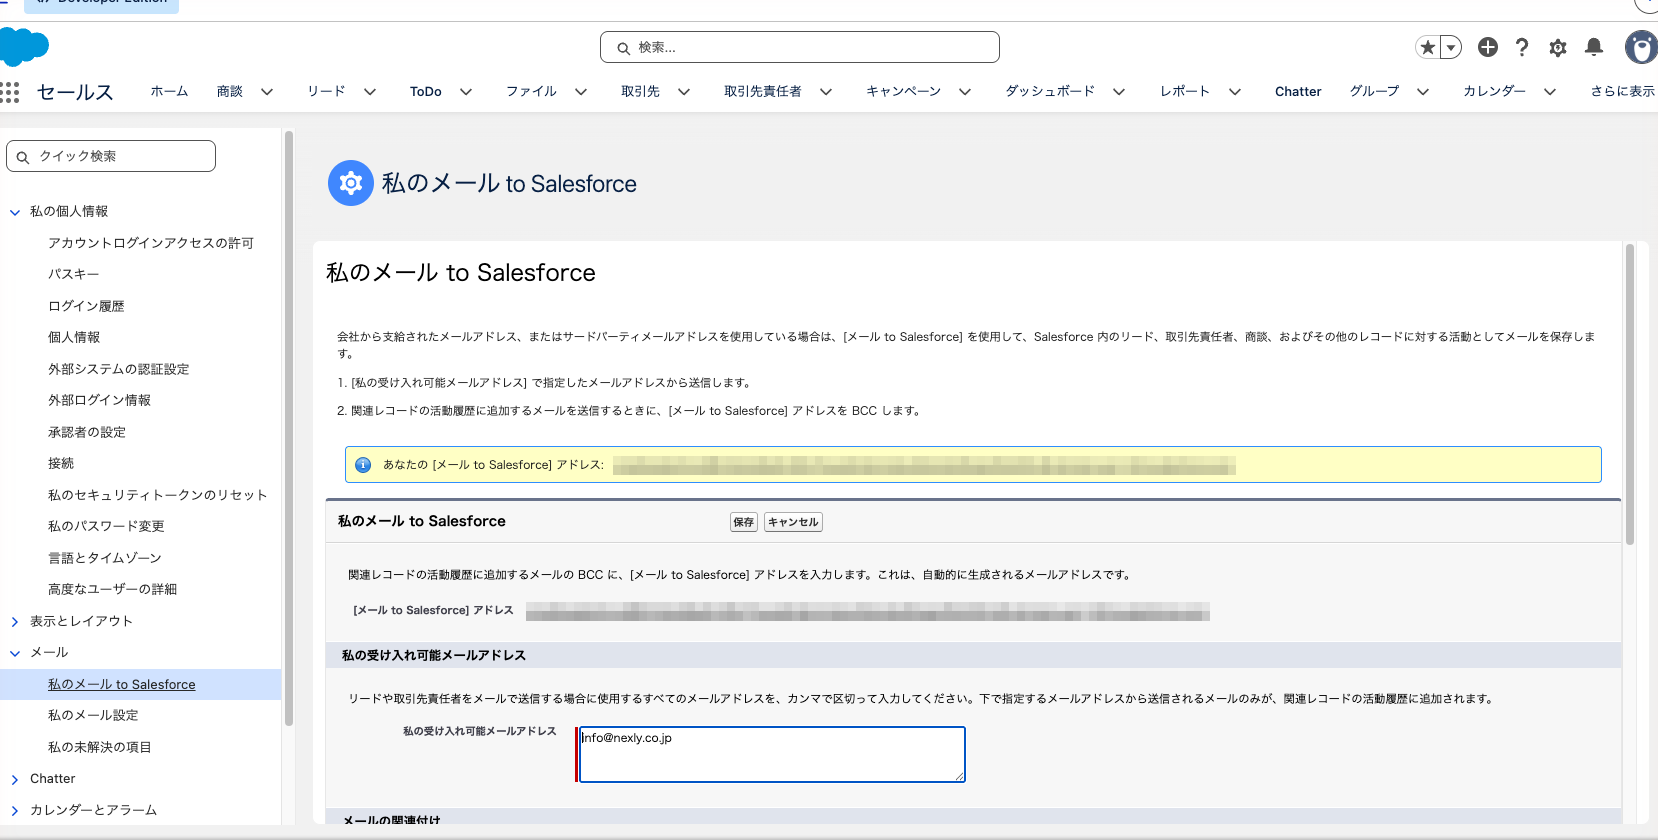The width and height of the screenshot is (1658, 840).
Task: Open the さらに表示 navigation menu
Action: pyautogui.click(x=1623, y=91)
